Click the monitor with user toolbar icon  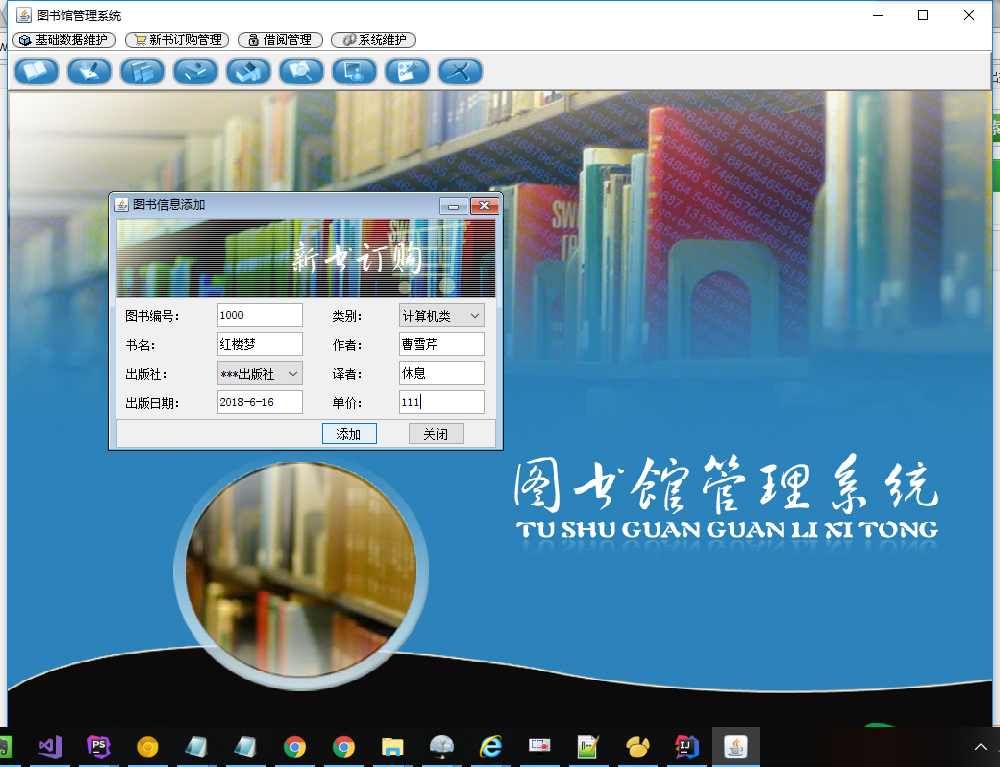pos(354,71)
